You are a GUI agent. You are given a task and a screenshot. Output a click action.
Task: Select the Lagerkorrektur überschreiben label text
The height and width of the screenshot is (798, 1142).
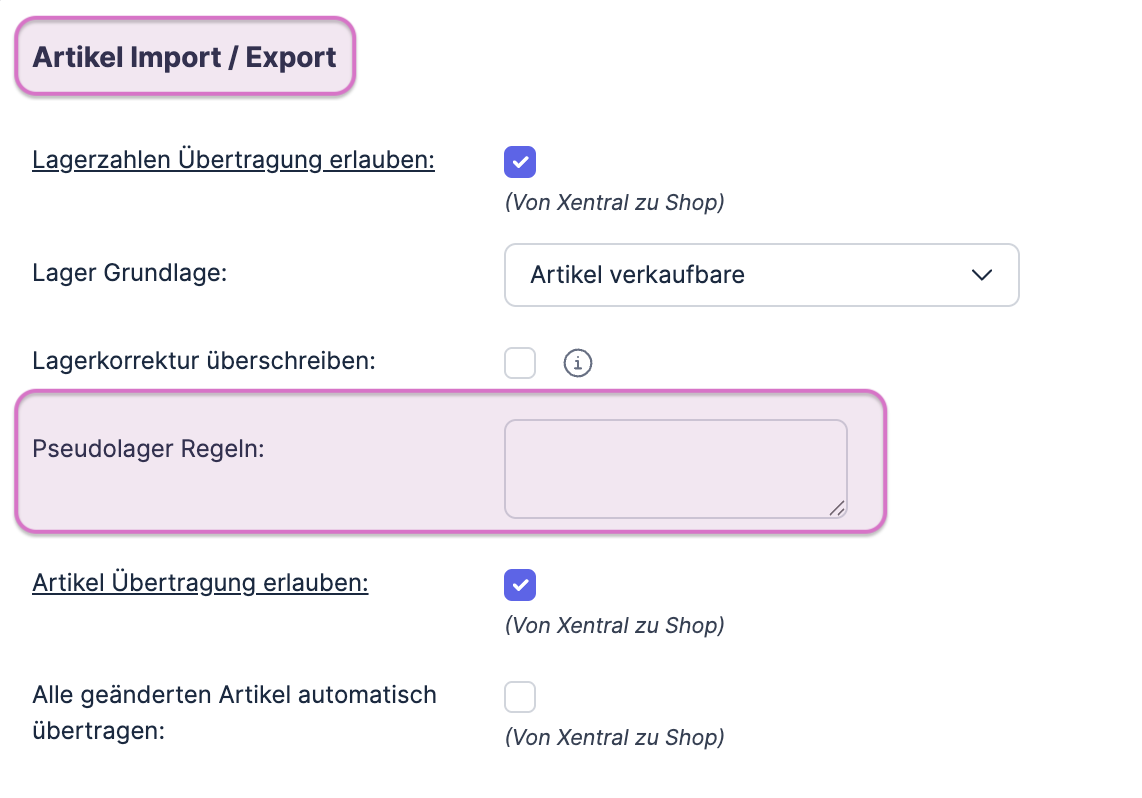[204, 362]
